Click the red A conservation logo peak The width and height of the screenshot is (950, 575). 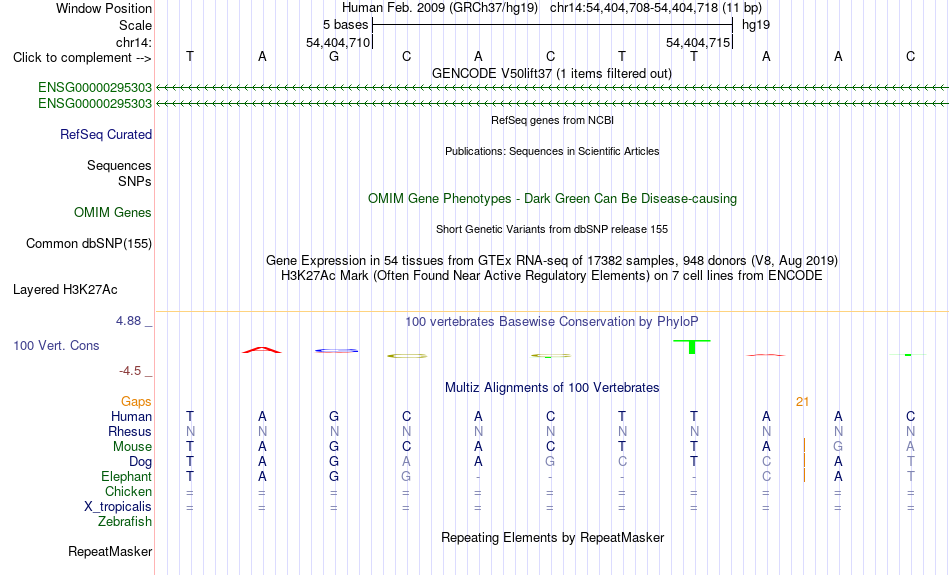262,350
